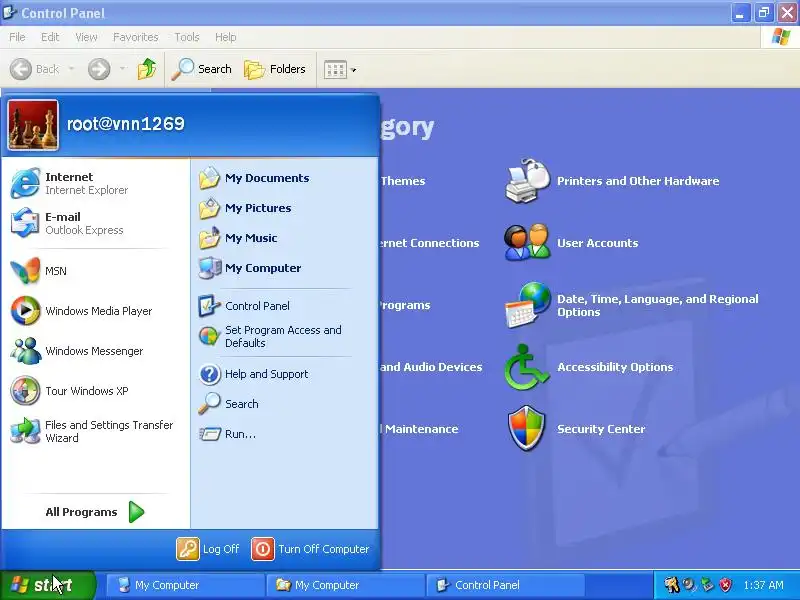This screenshot has height=600, width=800.
Task: Restore down the Control Panel window
Action: point(764,13)
